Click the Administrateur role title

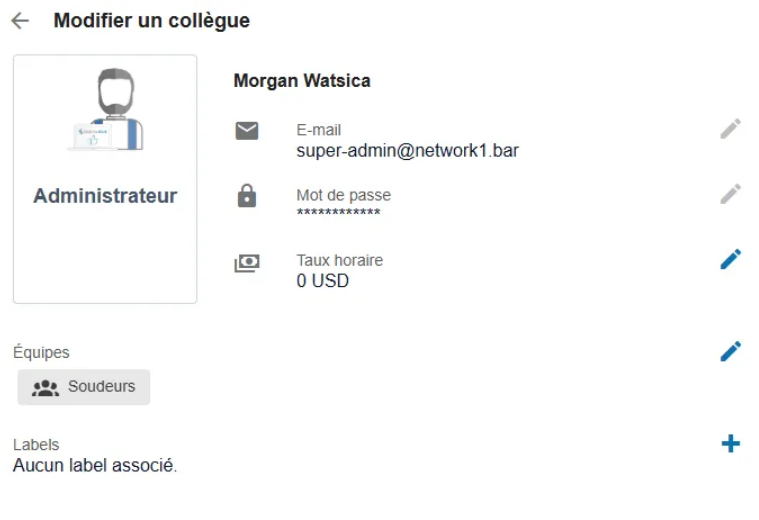[x=105, y=196]
